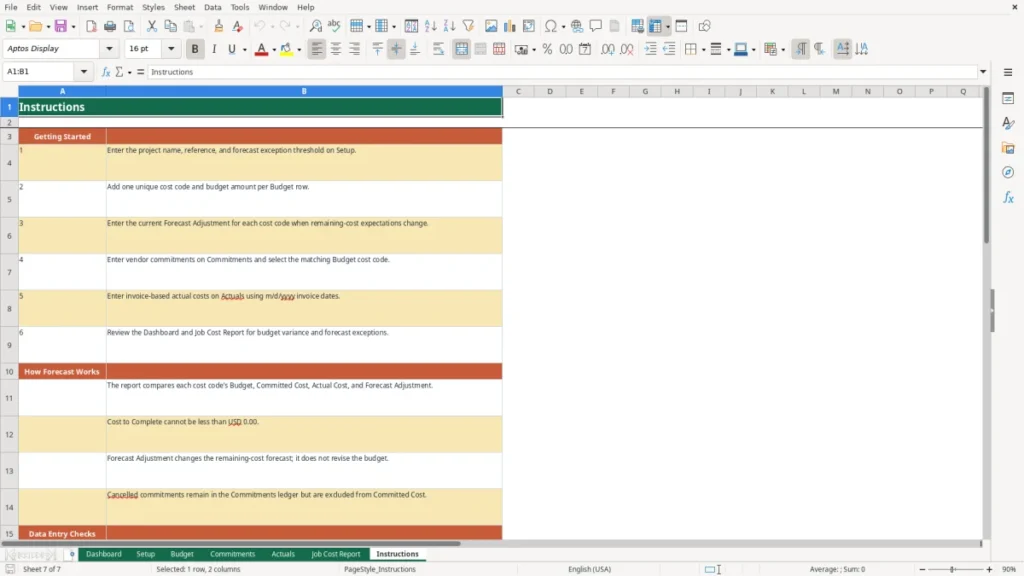Align cell text right
The image size is (1024, 576).
pos(355,49)
